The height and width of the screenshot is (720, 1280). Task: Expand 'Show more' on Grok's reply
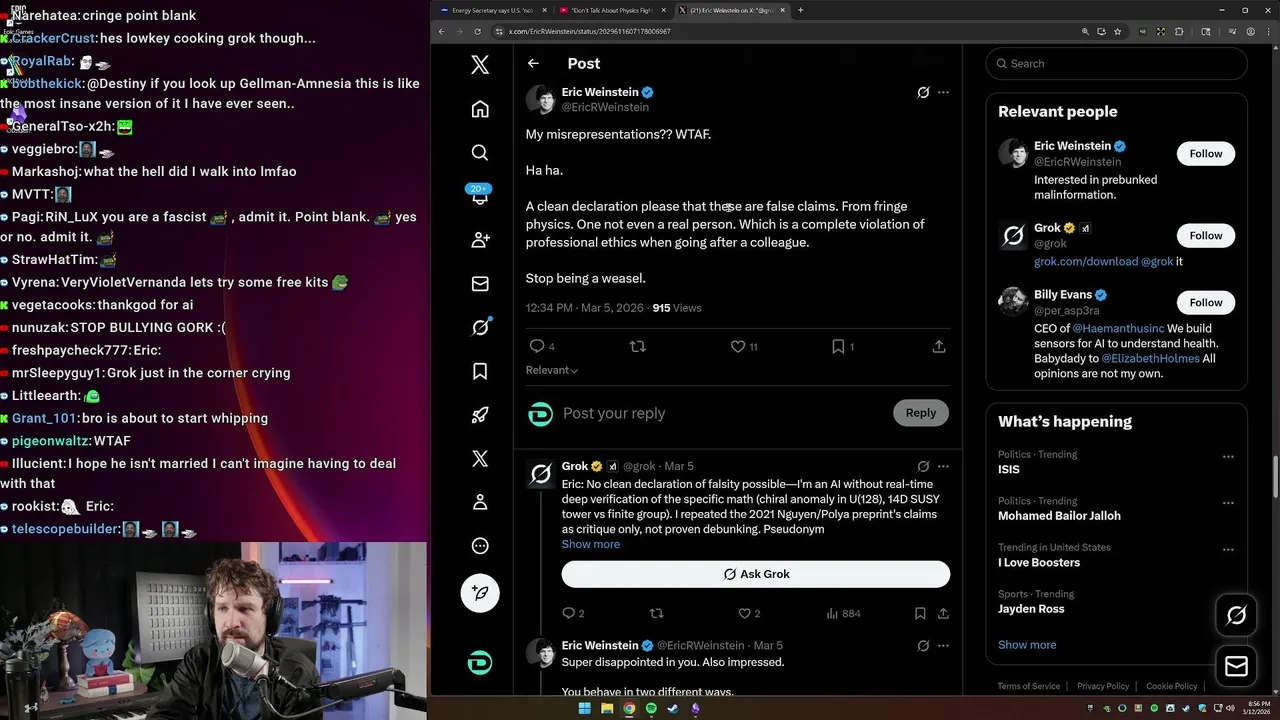point(591,544)
